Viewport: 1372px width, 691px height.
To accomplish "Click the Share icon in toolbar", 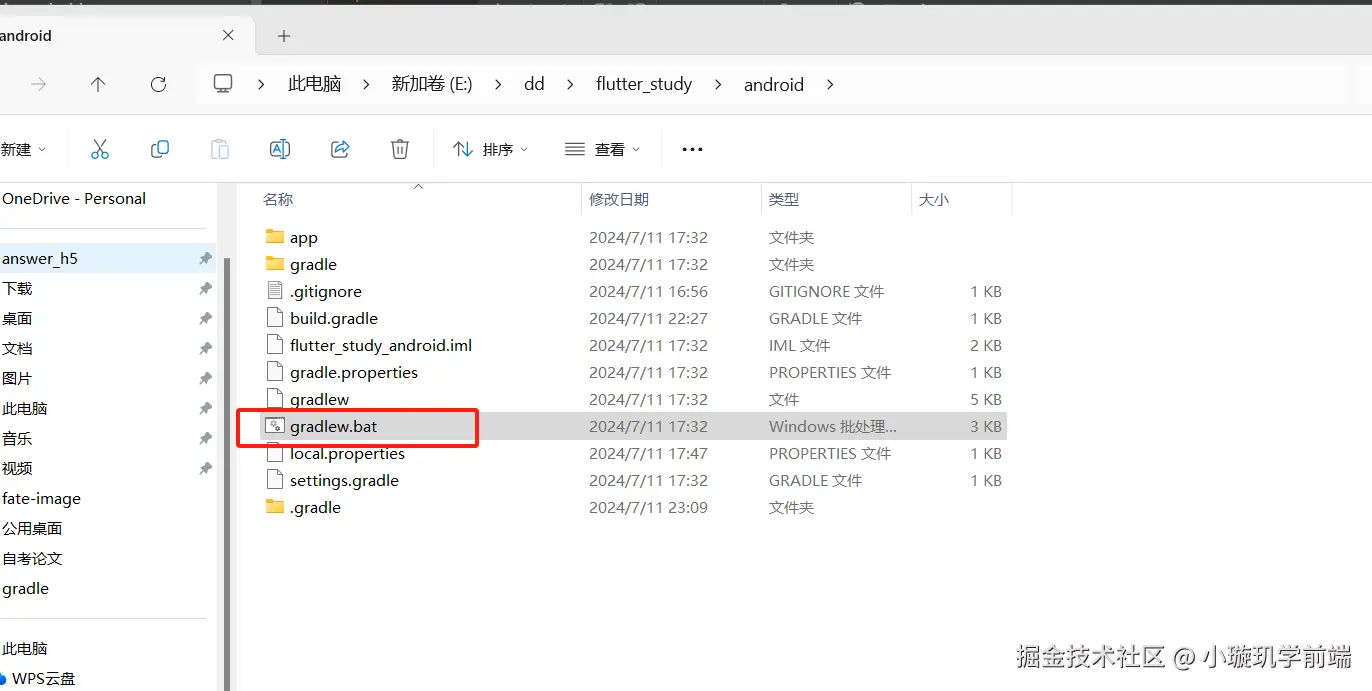I will point(340,149).
